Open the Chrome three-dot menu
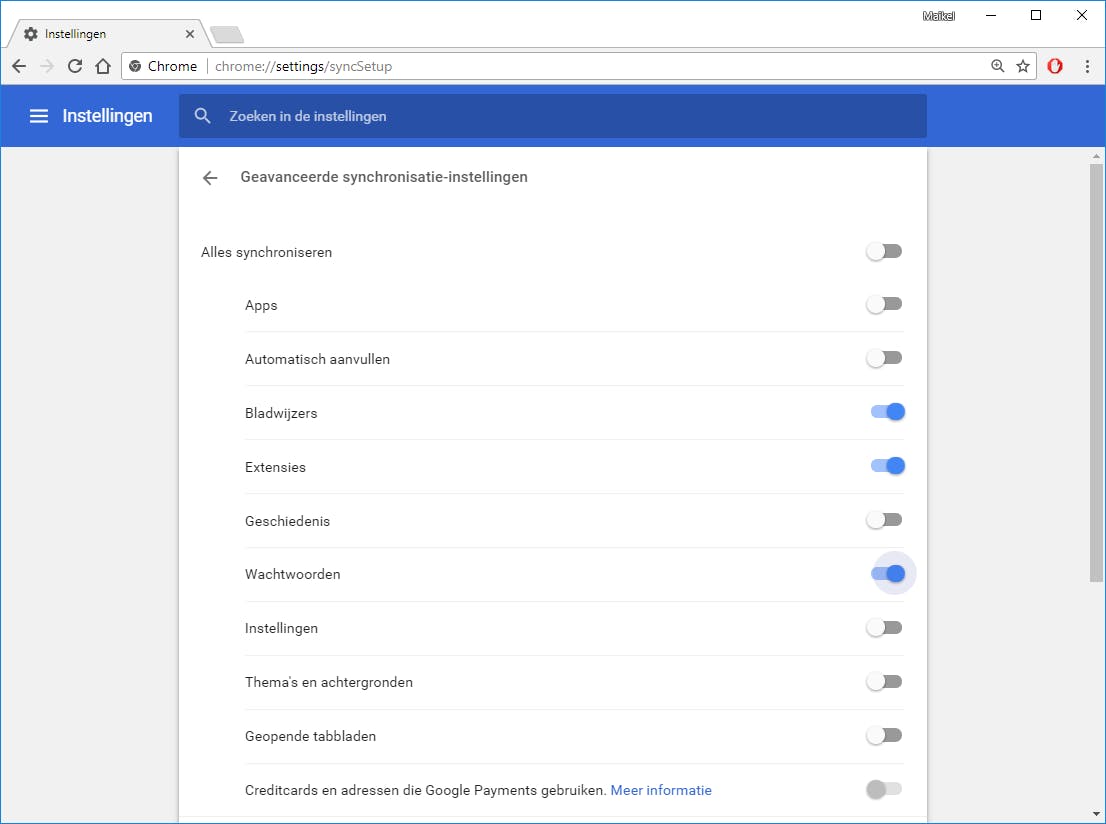The image size is (1106, 824). tap(1087, 66)
